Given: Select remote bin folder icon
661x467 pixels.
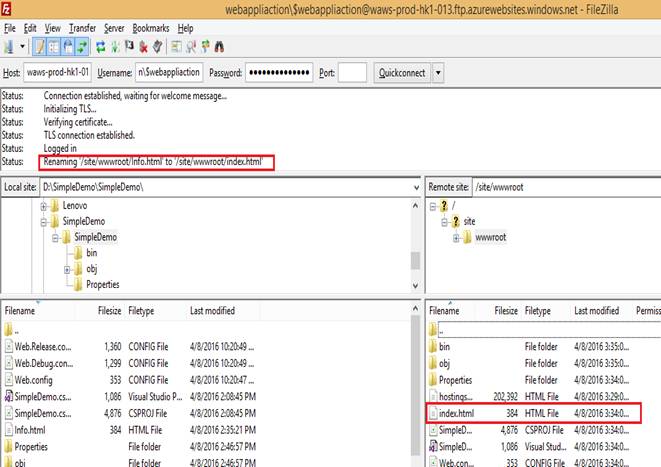Looking at the screenshot, I should [433, 346].
